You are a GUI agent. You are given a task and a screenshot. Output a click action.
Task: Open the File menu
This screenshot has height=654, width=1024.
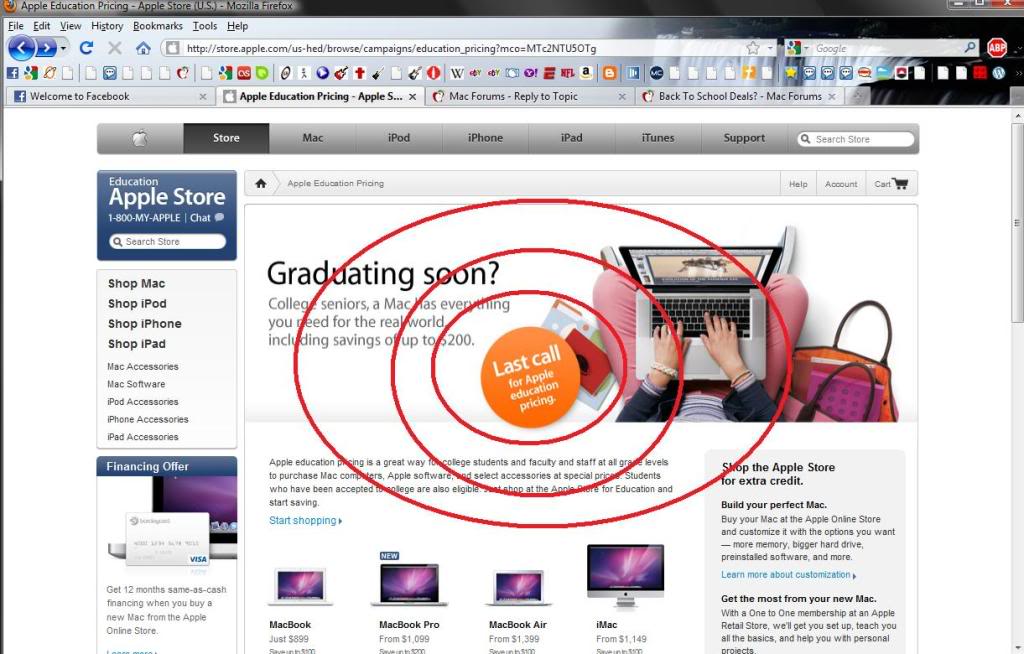click(x=16, y=26)
